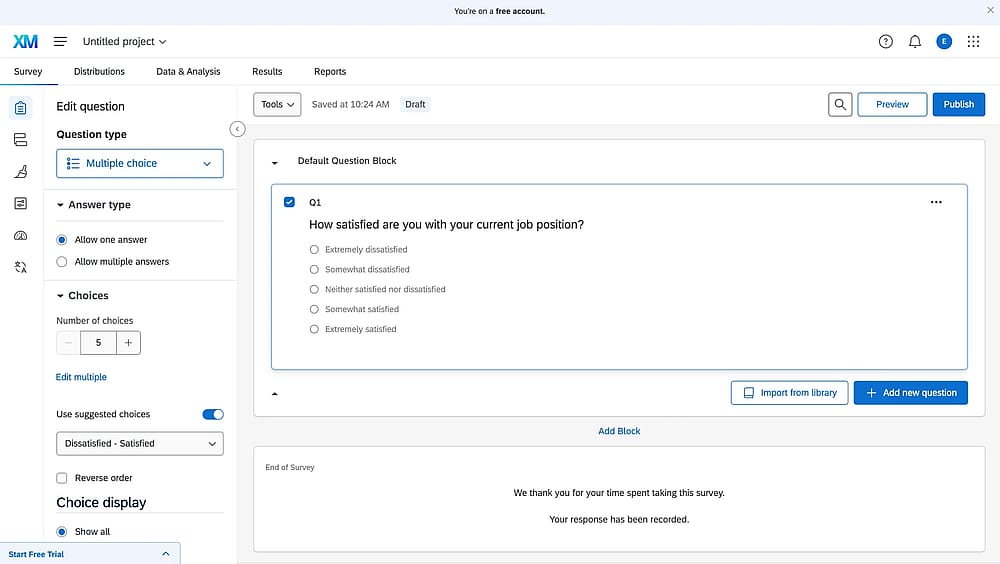
Task: Click Edit multiple link
Action: click(x=81, y=377)
